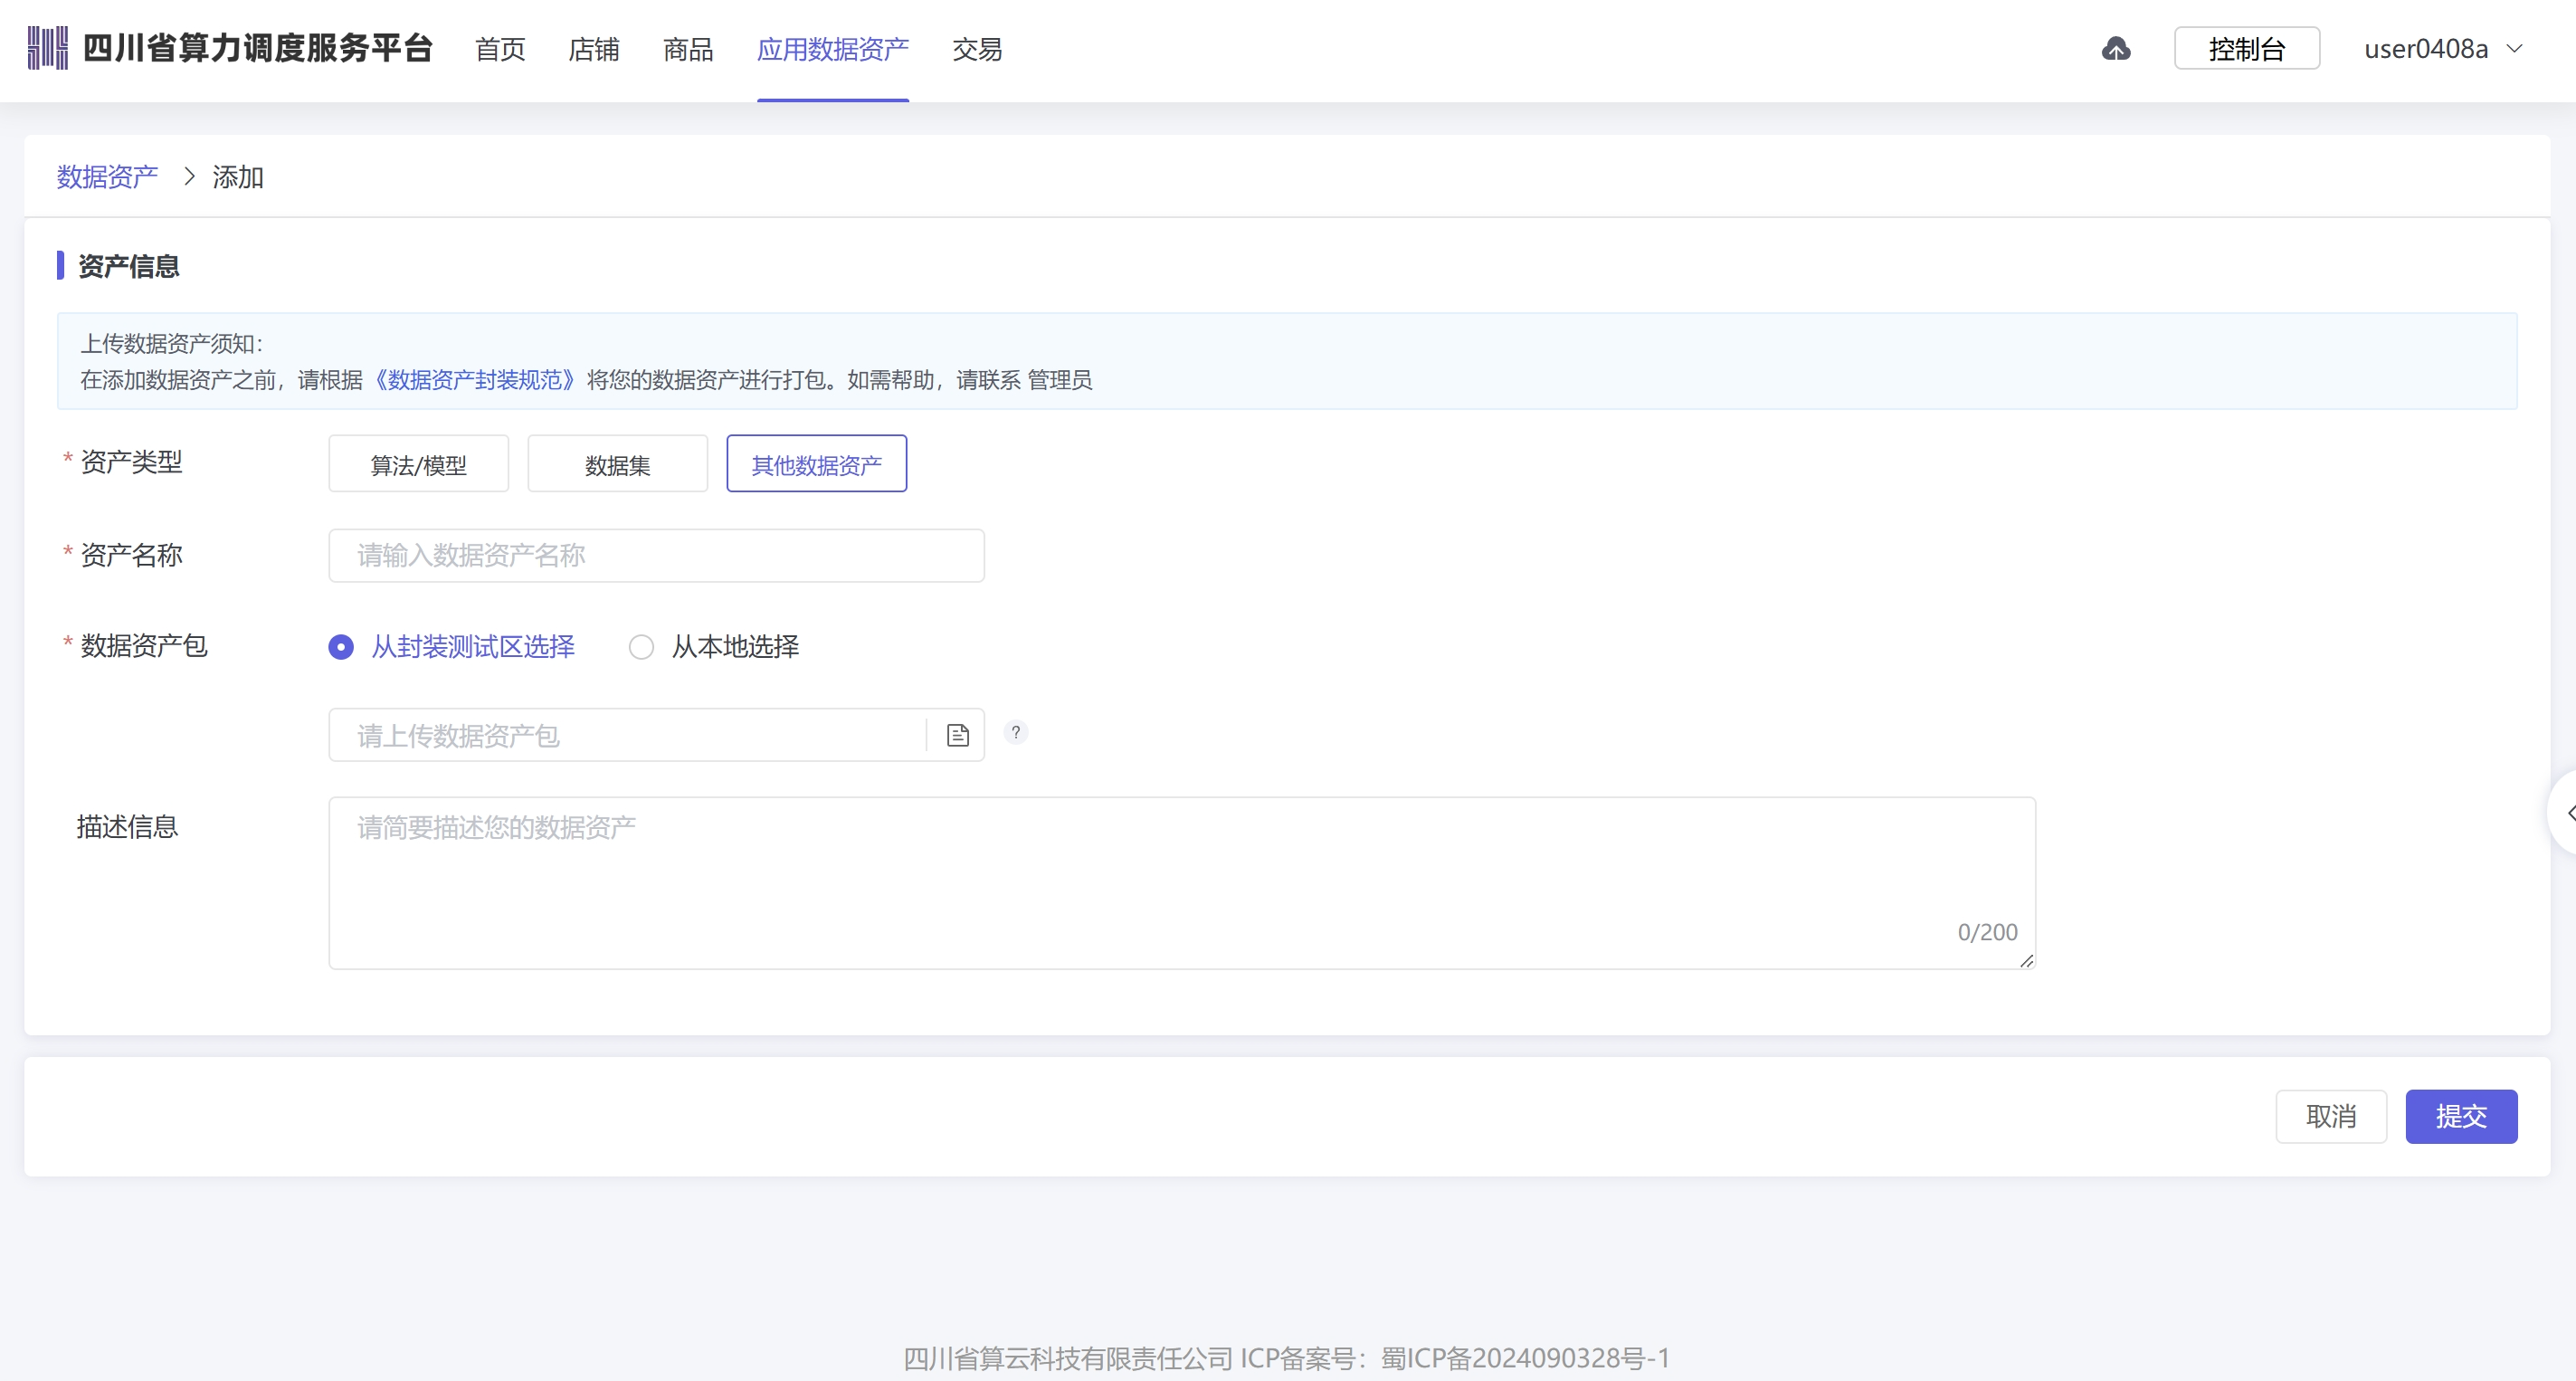Viewport: 2576px width, 1381px height.
Task: Go back via 数据资产 breadcrumb link
Action: click(x=107, y=177)
